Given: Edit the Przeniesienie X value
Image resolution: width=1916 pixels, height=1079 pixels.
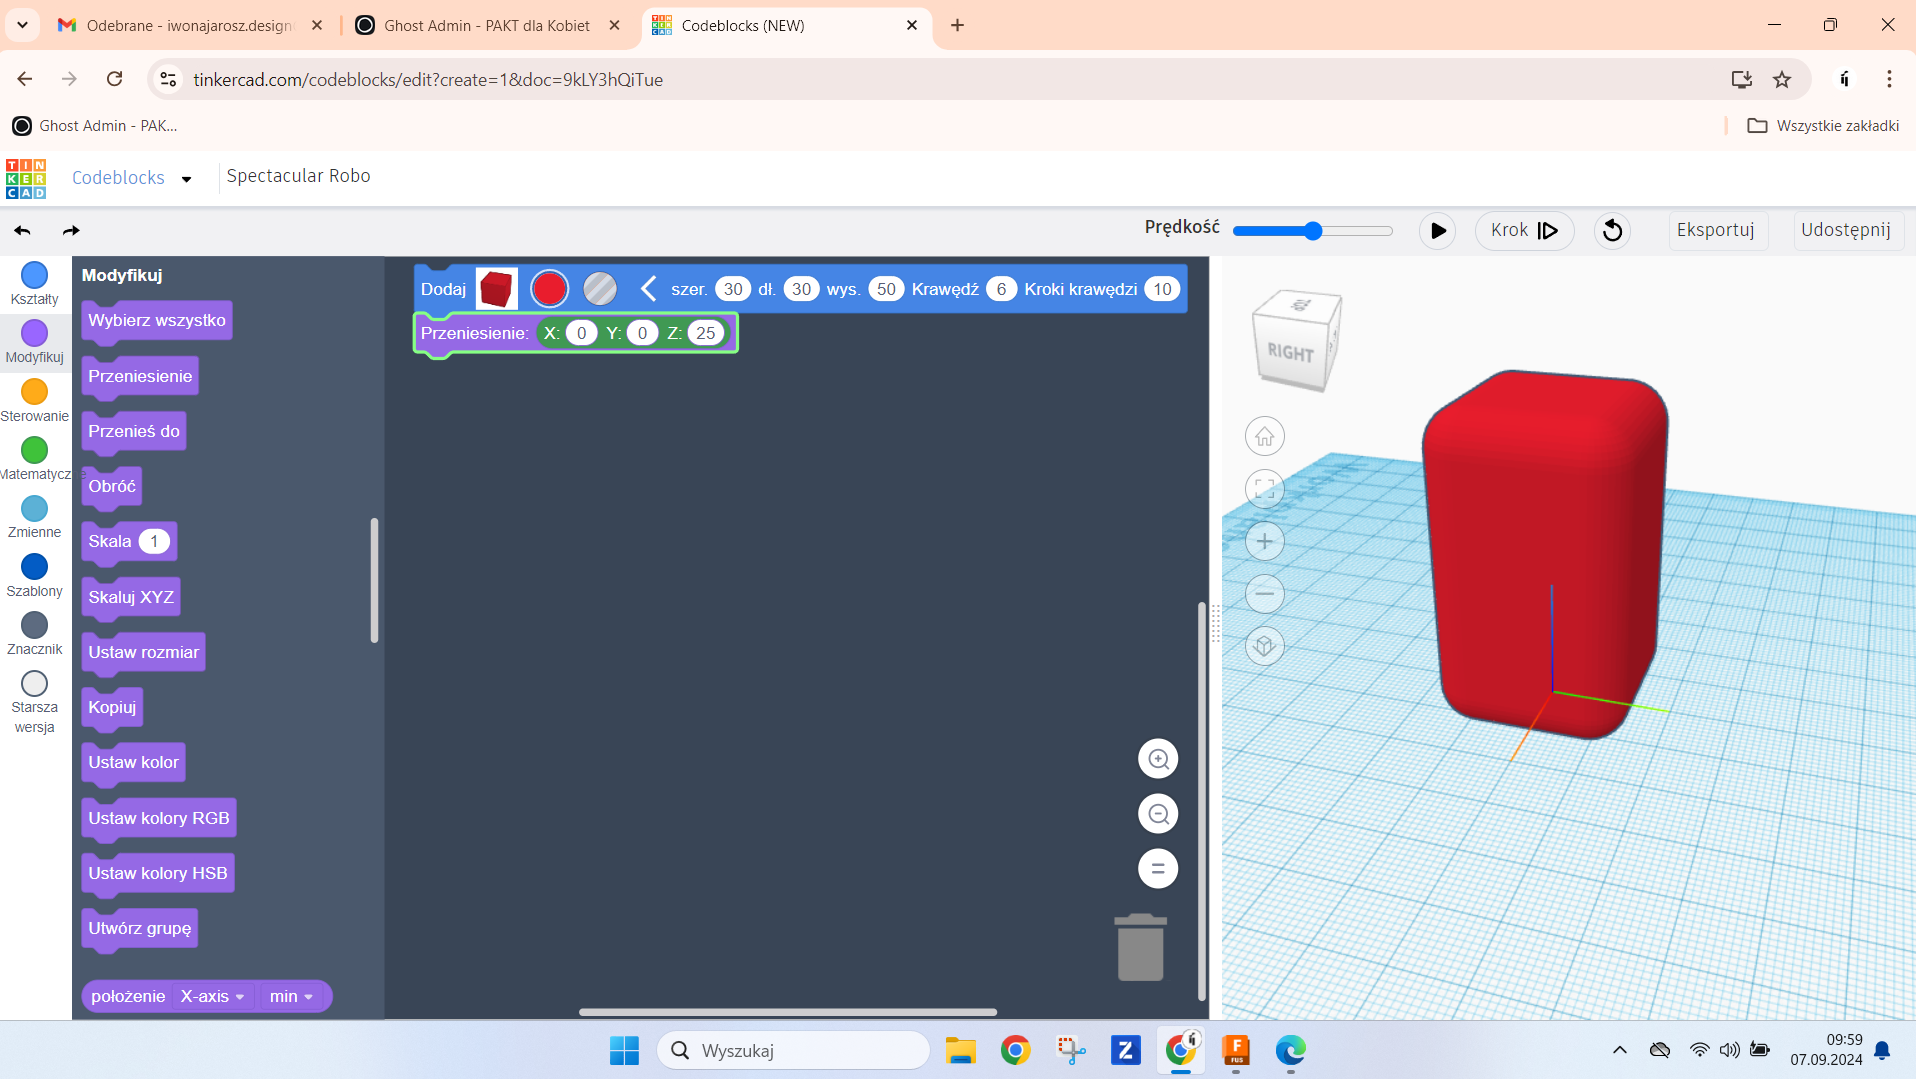Looking at the screenshot, I should (581, 333).
